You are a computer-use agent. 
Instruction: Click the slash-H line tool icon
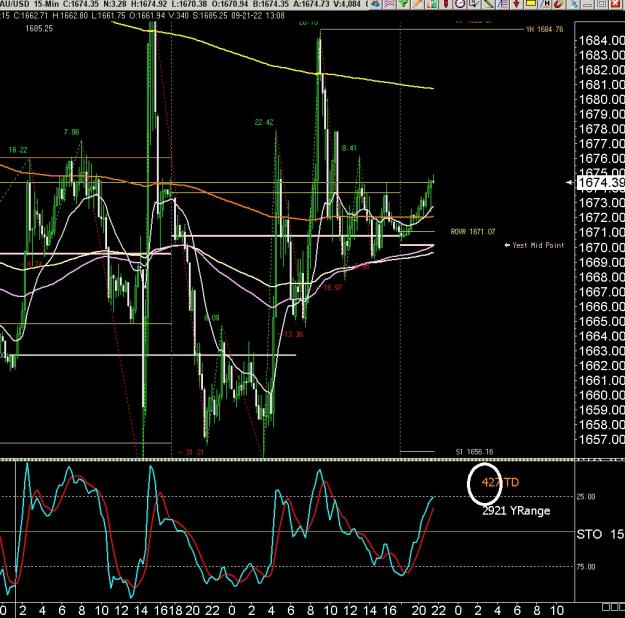(544, 4)
